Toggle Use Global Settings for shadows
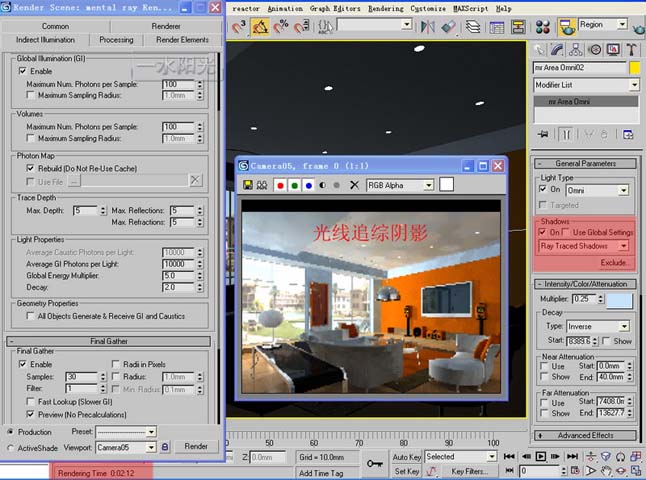The image size is (646, 480). [x=565, y=232]
